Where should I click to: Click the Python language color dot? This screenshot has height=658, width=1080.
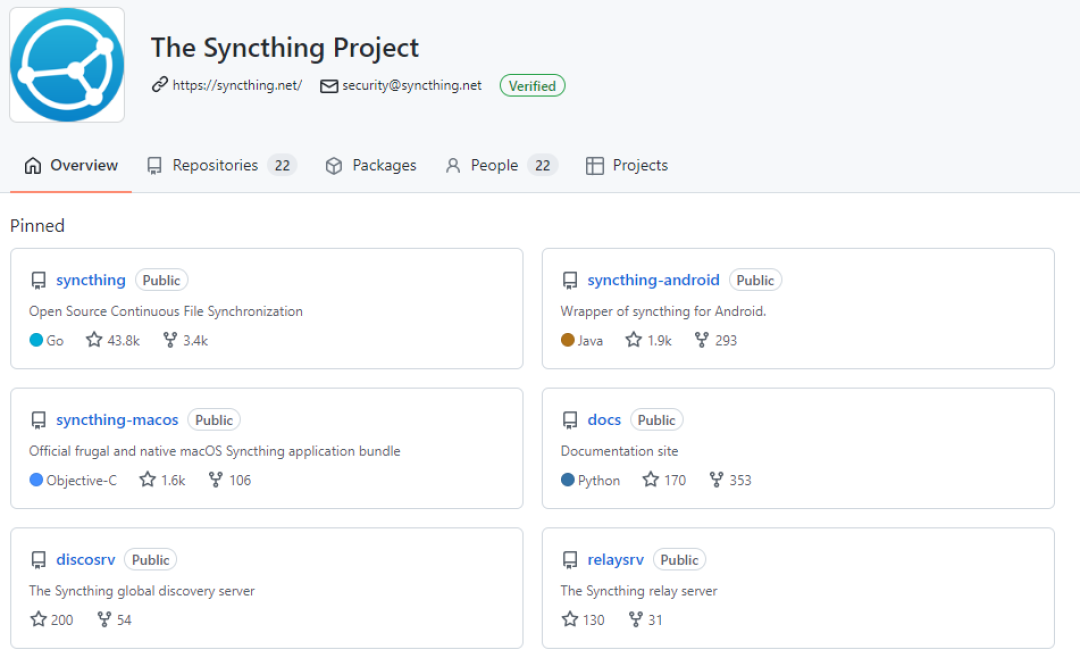coord(568,480)
